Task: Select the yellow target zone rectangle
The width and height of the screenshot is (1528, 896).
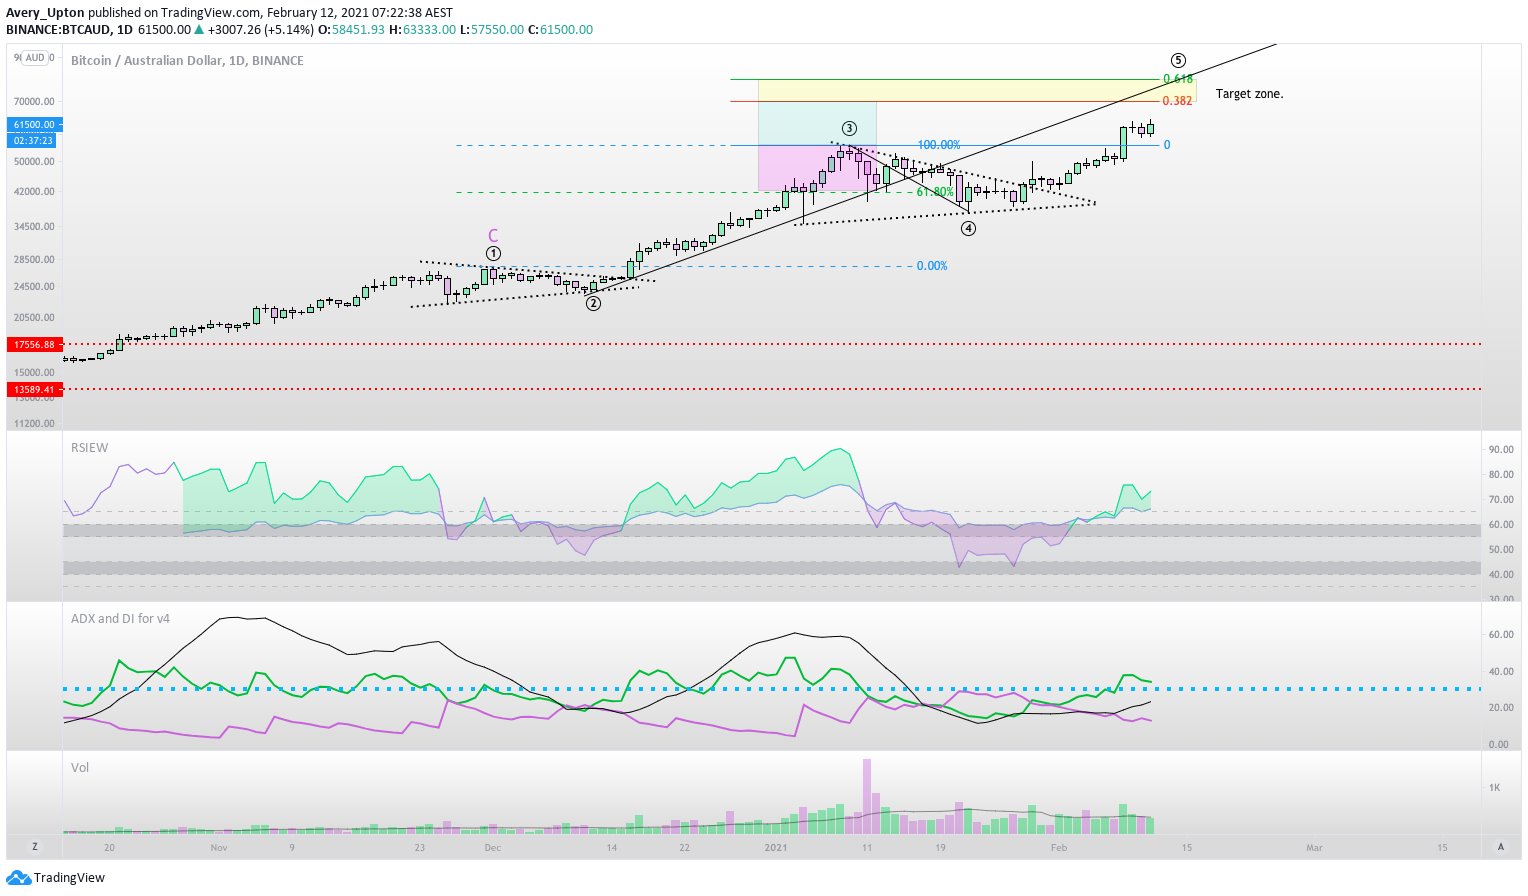Action: pos(977,90)
